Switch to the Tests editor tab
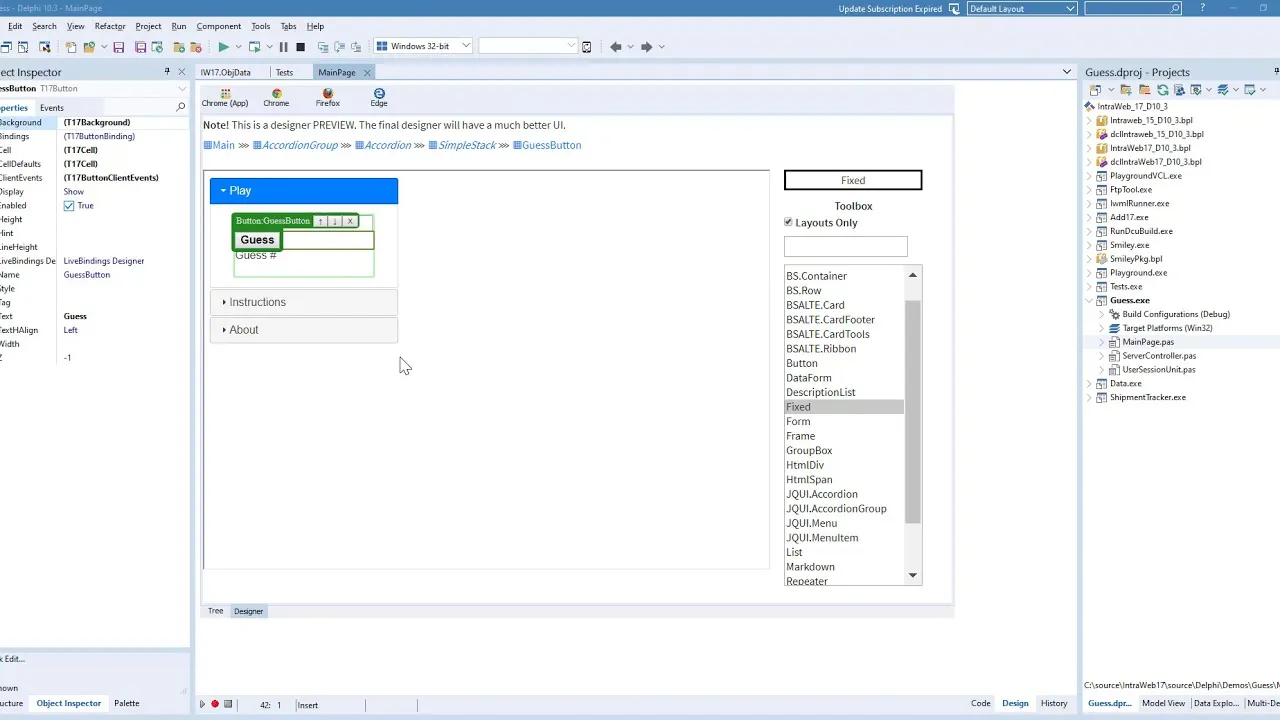 point(284,72)
